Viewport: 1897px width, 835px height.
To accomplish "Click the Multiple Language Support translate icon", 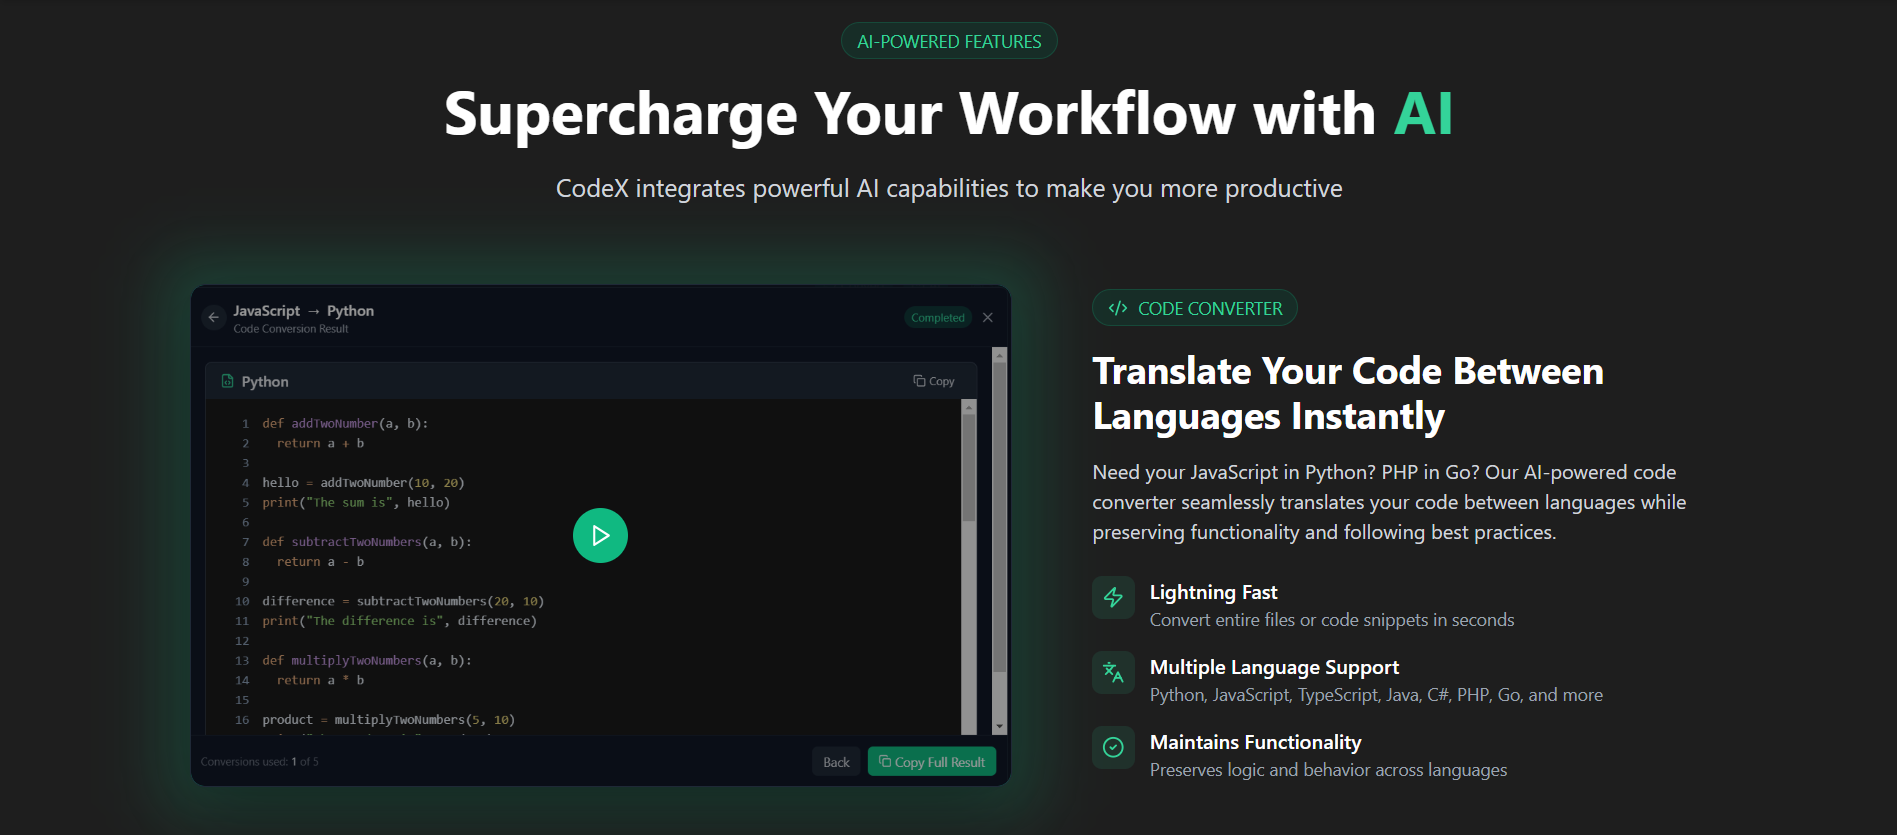I will click(x=1113, y=673).
